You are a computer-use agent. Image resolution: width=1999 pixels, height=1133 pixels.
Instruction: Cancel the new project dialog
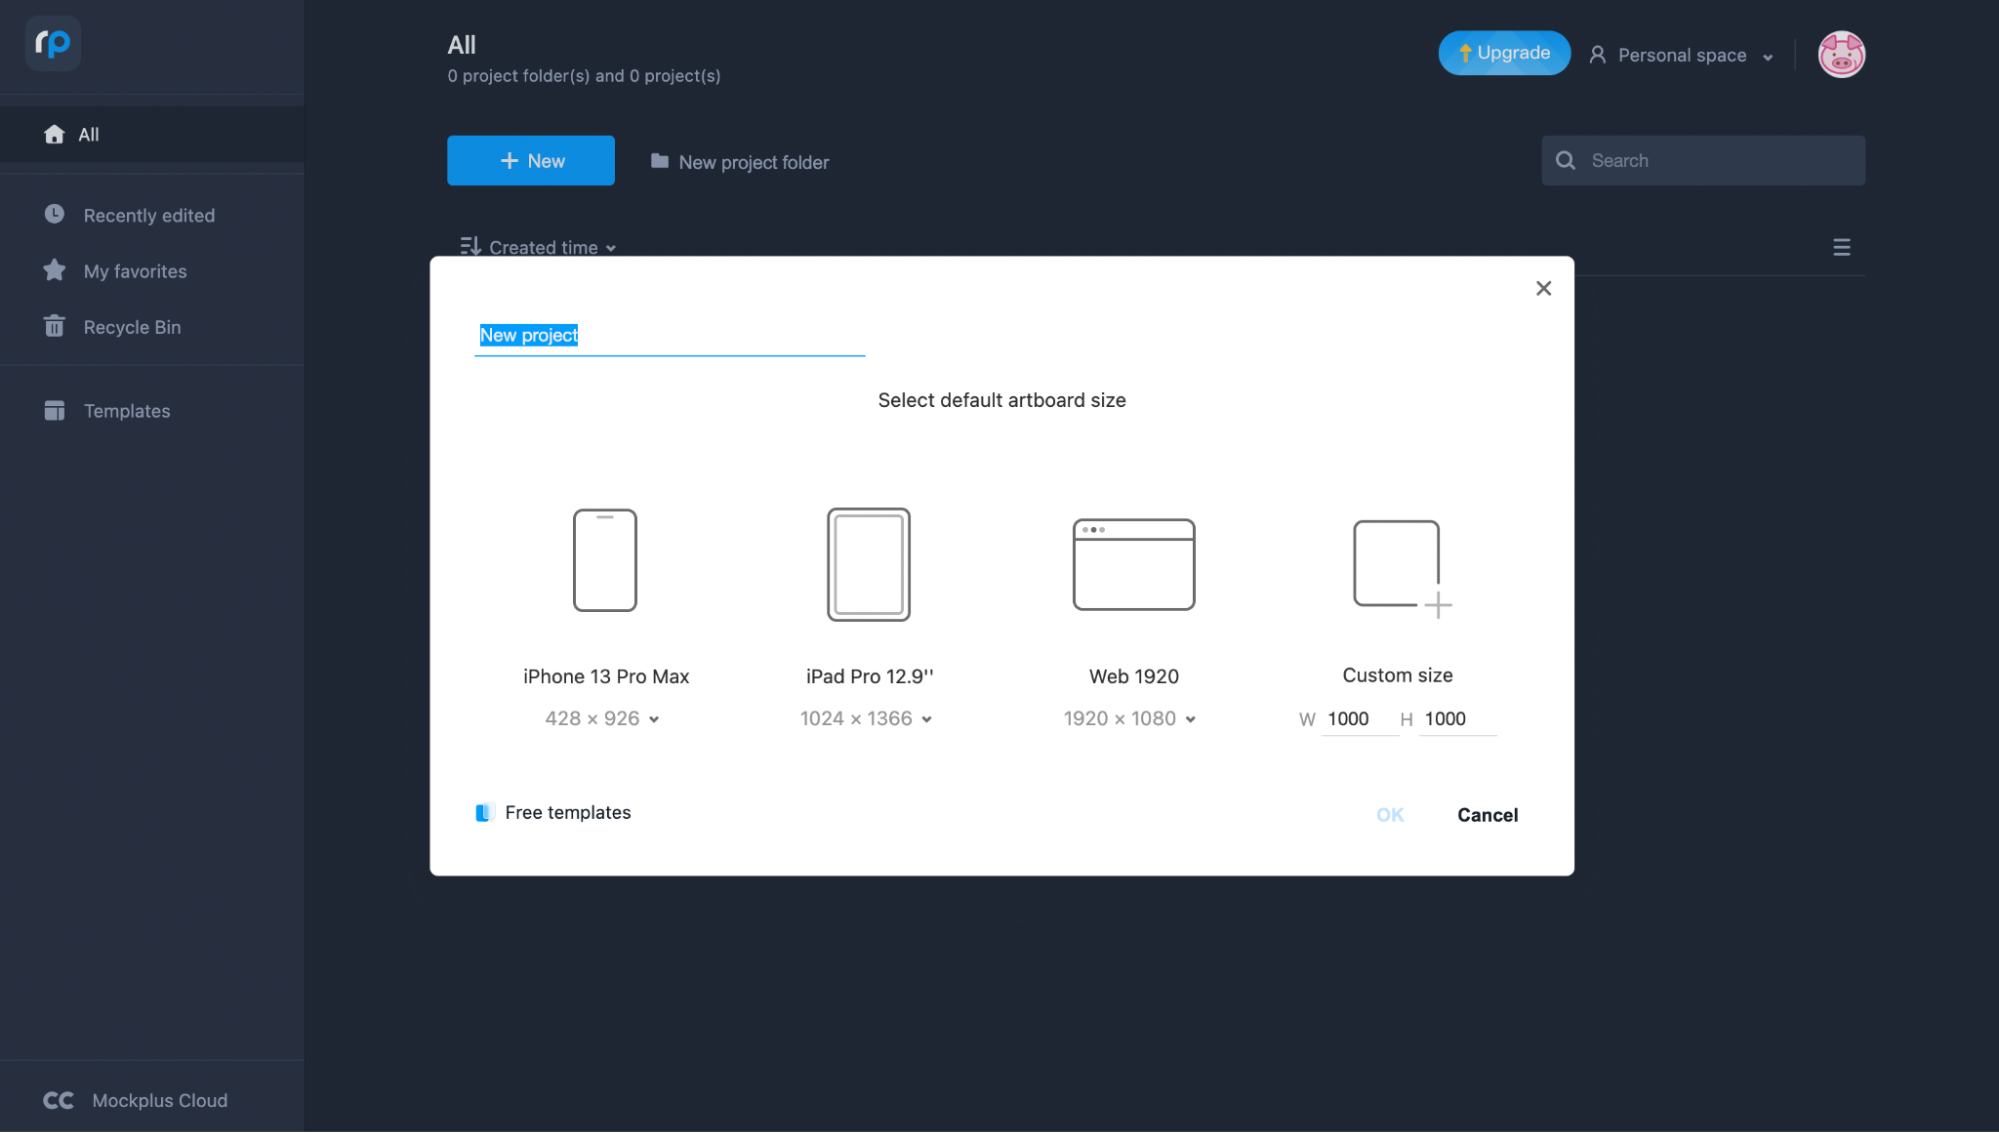coord(1487,814)
